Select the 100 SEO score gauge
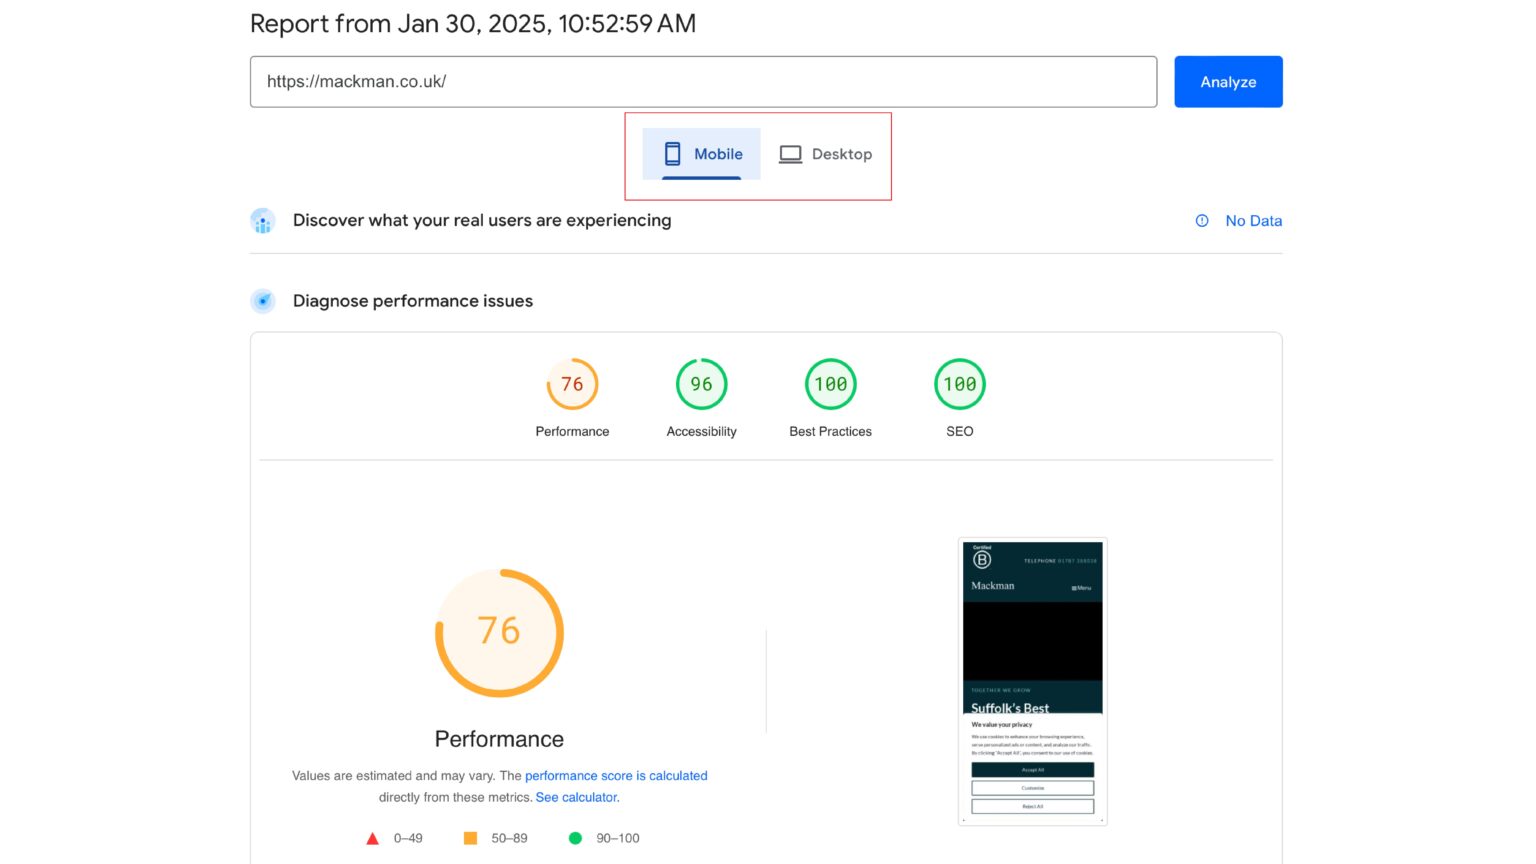This screenshot has width=1536, height=864. click(x=959, y=383)
